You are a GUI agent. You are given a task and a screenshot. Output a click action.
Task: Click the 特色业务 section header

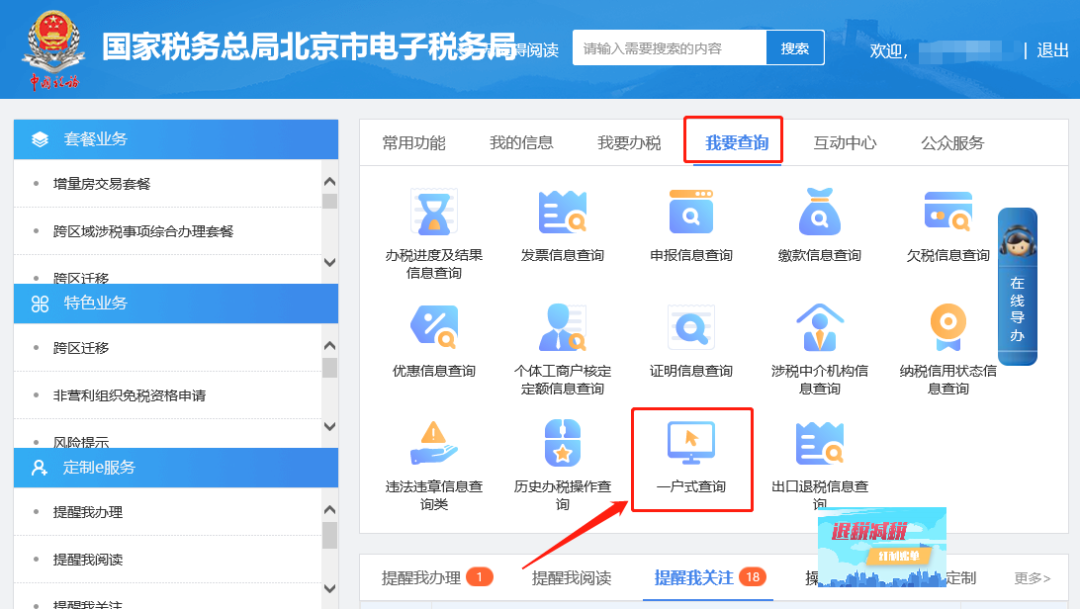176,304
